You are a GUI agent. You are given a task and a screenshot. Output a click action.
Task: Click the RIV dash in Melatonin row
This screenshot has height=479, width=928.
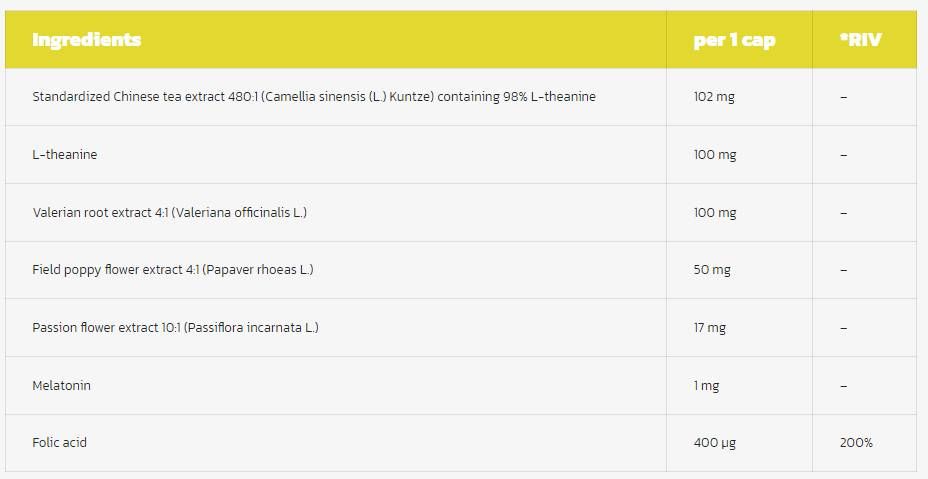point(844,385)
